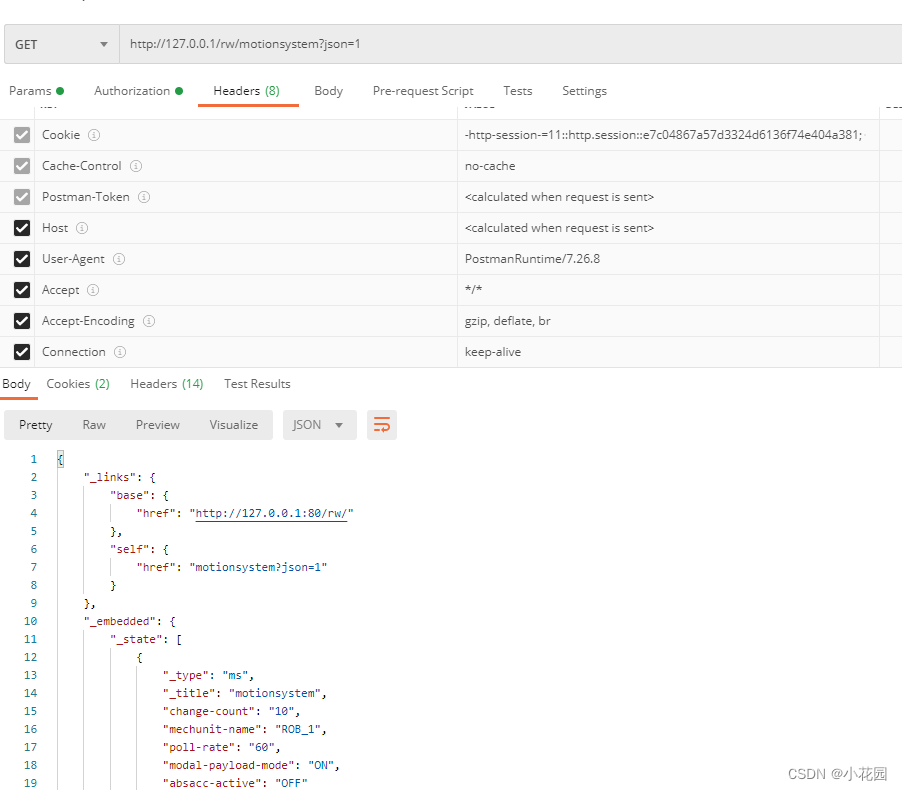The width and height of the screenshot is (902, 790).
Task: Uncheck the Host header checkbox
Action: [x=22, y=228]
